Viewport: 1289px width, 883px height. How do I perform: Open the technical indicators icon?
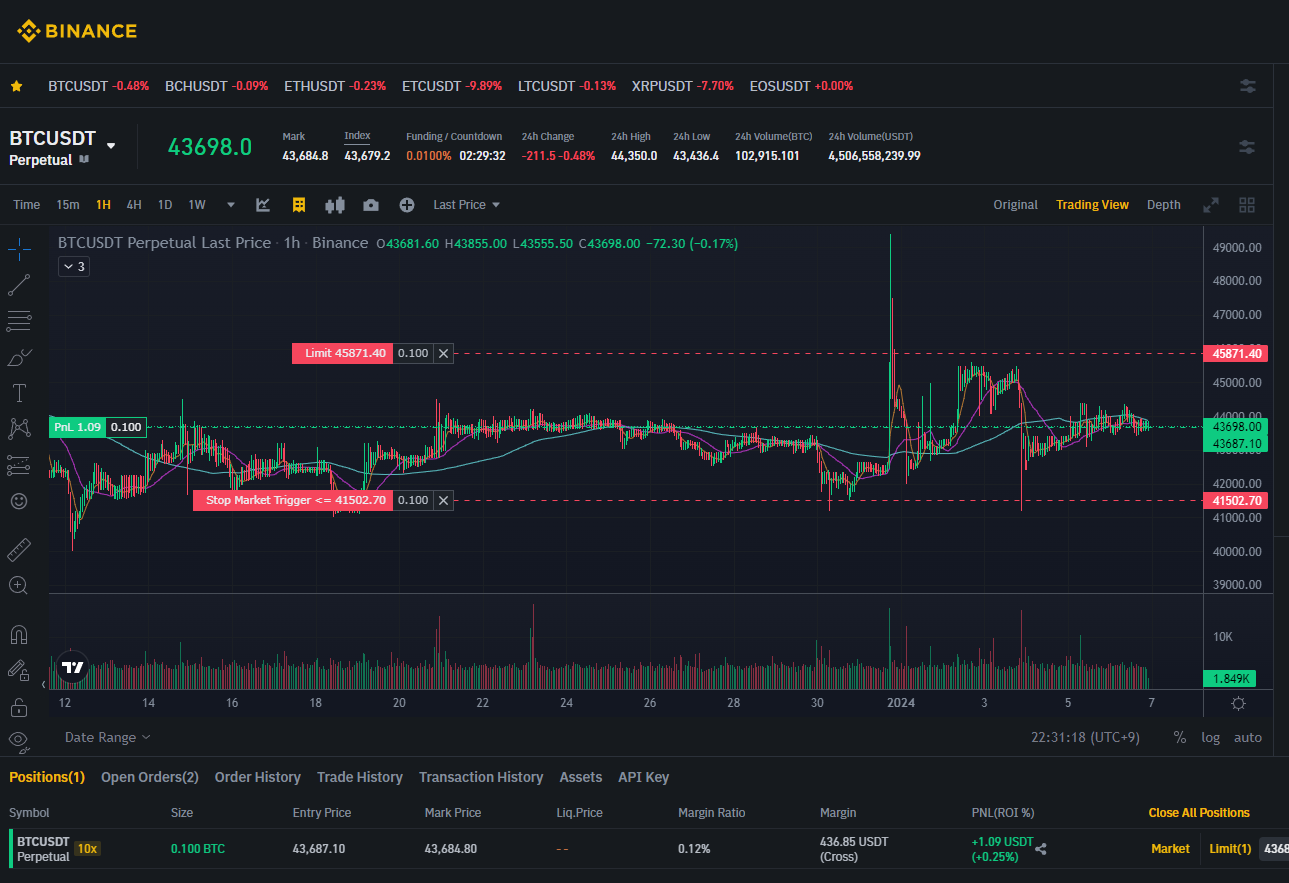[263, 205]
